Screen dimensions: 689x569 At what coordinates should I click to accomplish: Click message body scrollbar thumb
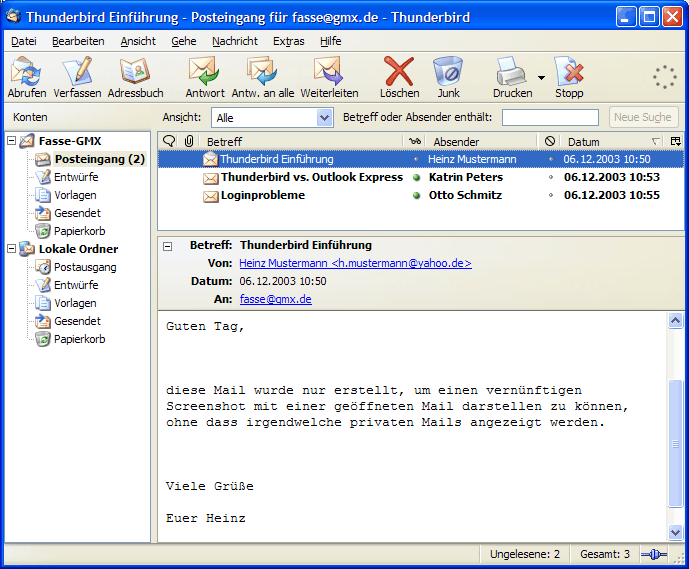(x=675, y=444)
